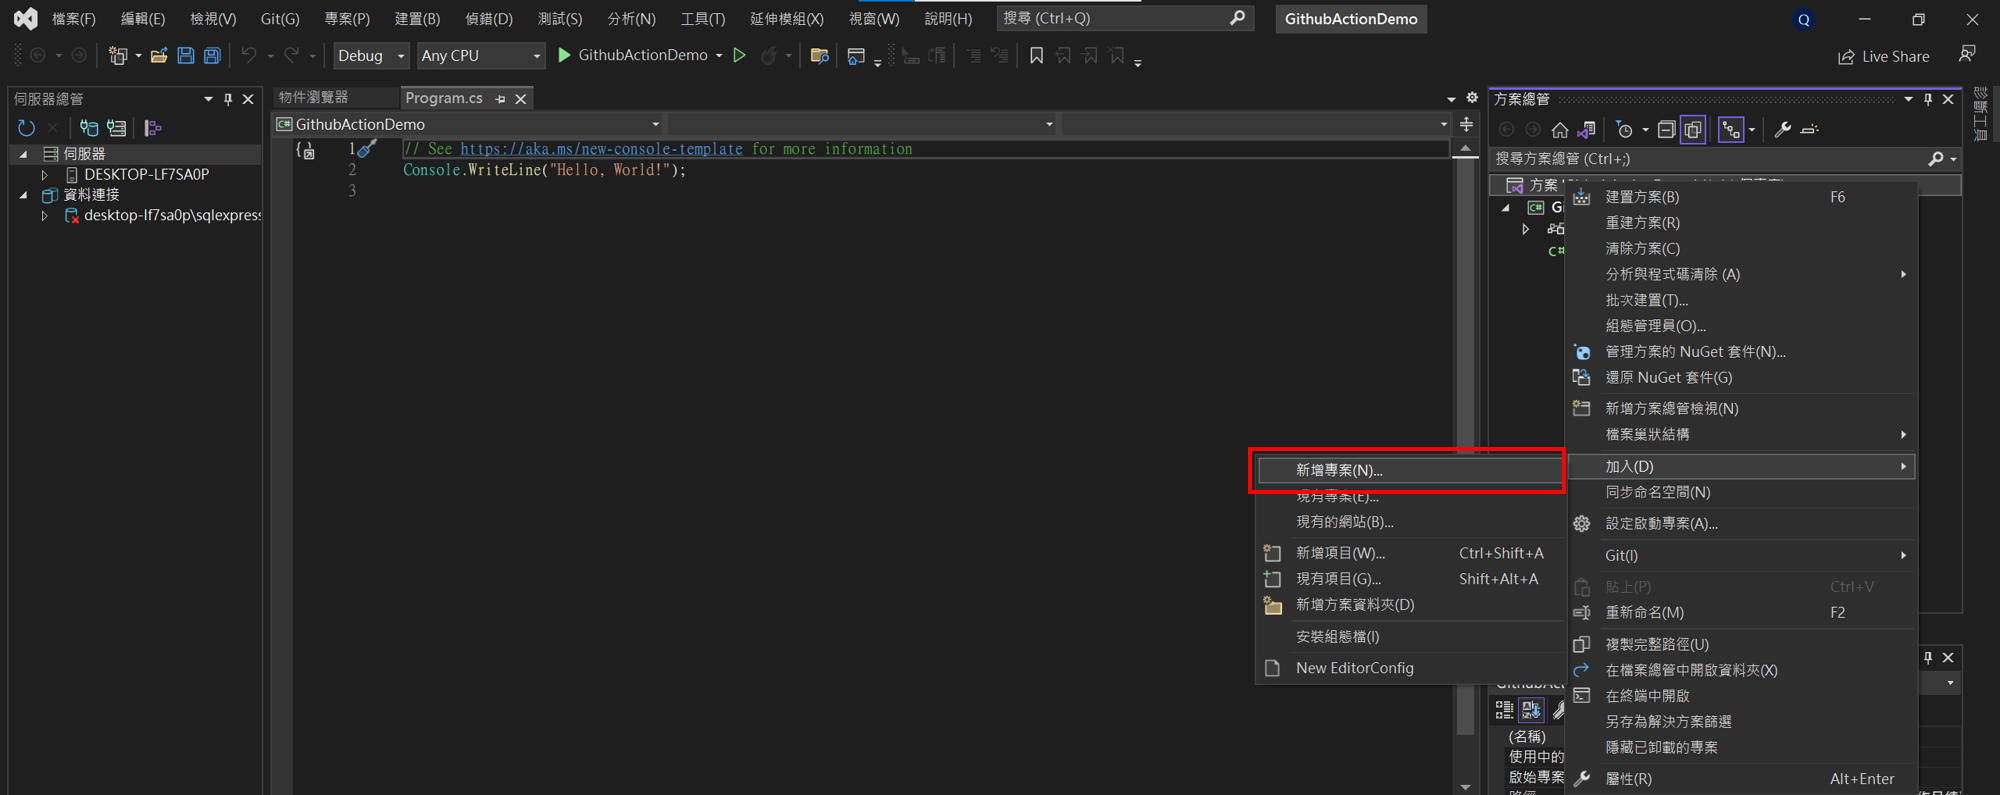Click the bookmark toggle toolbar icon
The height and width of the screenshot is (795, 2000).
point(1036,56)
